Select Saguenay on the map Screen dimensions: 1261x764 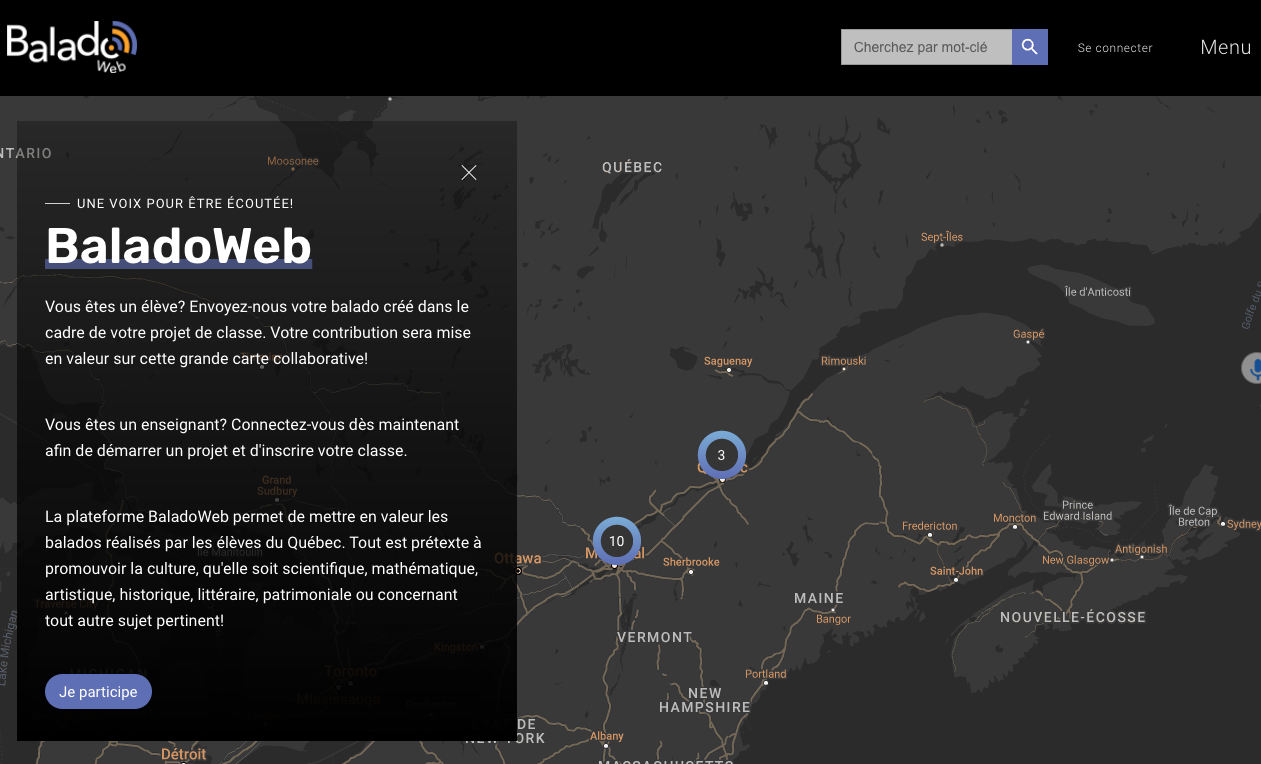click(x=728, y=361)
